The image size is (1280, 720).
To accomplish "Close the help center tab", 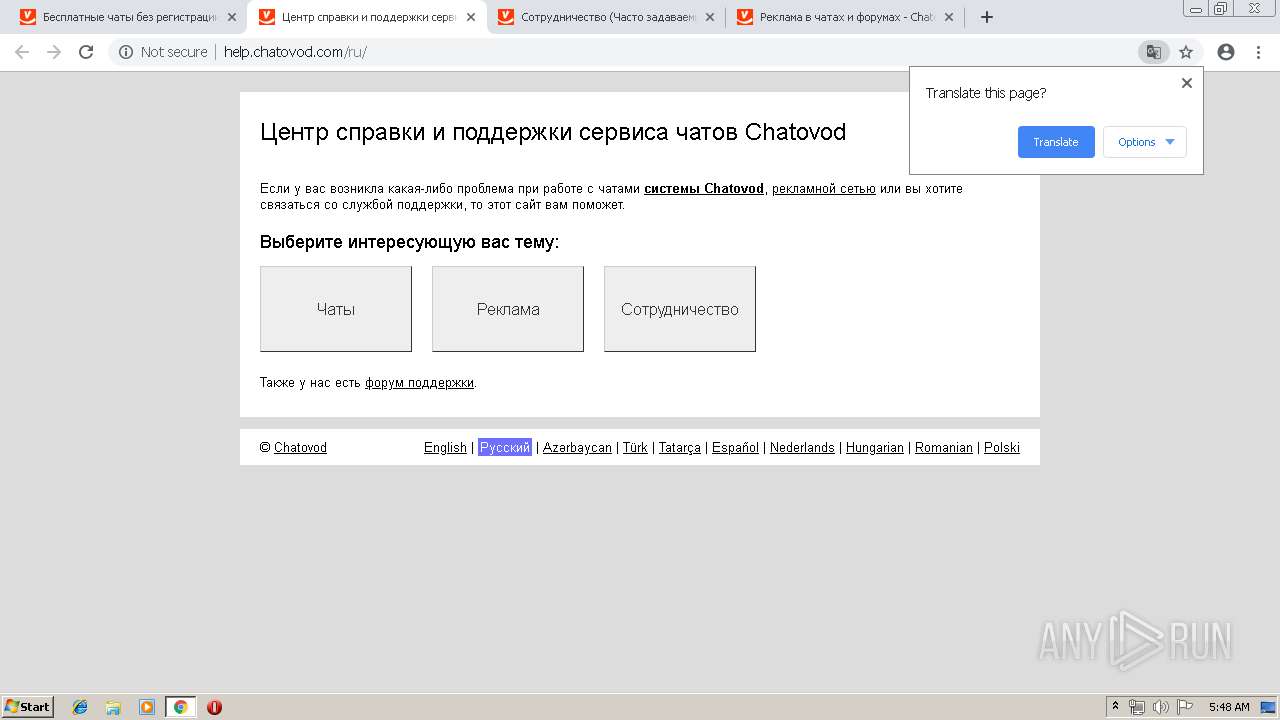I will pos(471,17).
